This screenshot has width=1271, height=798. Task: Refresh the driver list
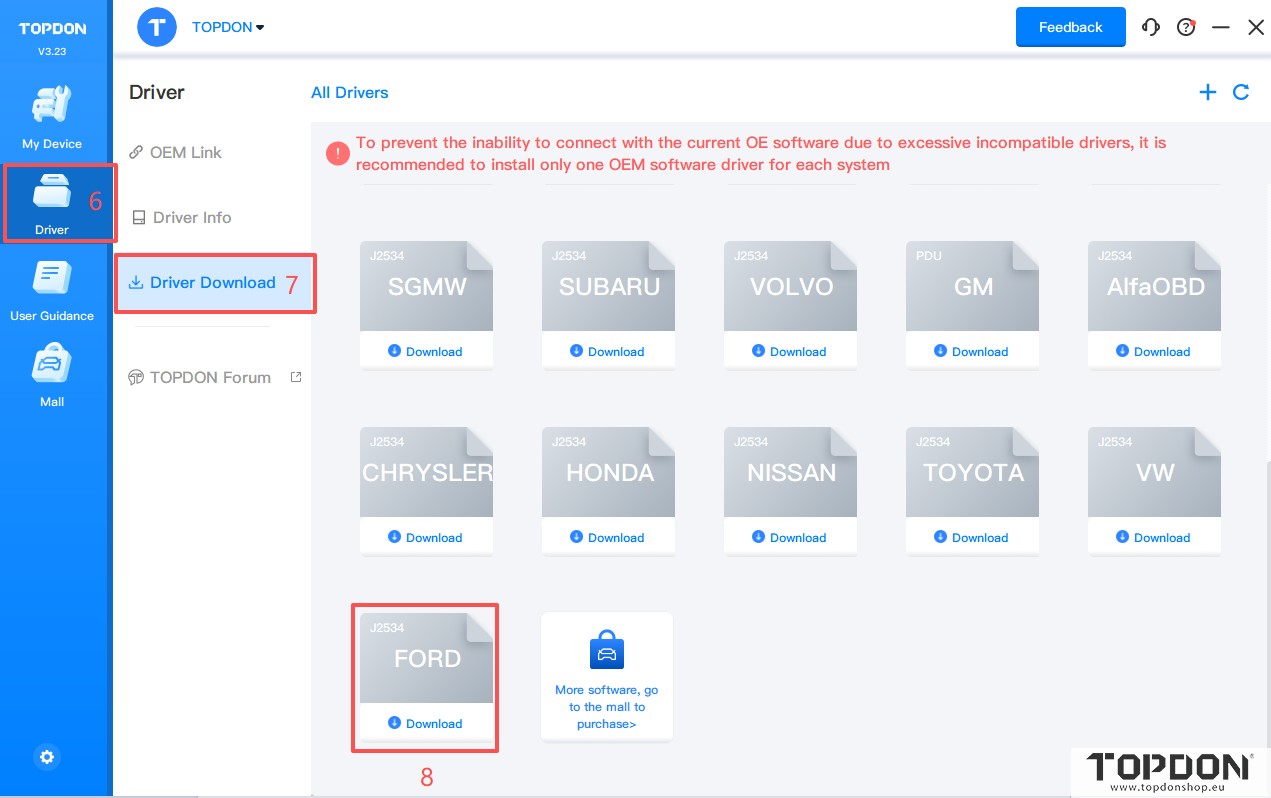point(1241,92)
